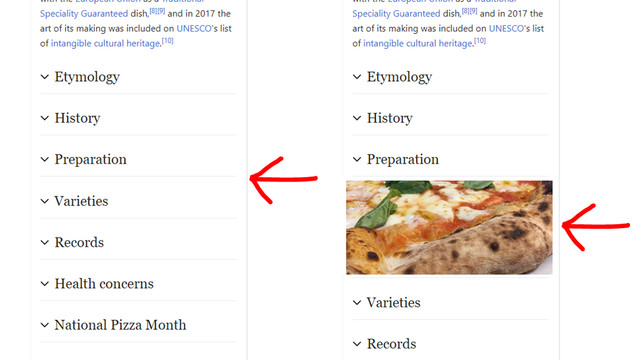640x360 pixels.
Task: Expand Varieties section in left panel
Action: (x=44, y=201)
